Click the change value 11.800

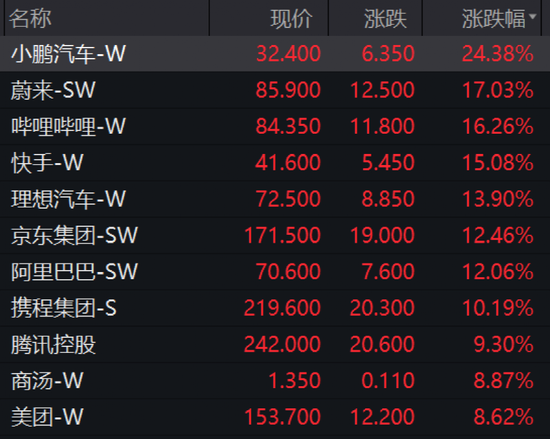point(383,126)
